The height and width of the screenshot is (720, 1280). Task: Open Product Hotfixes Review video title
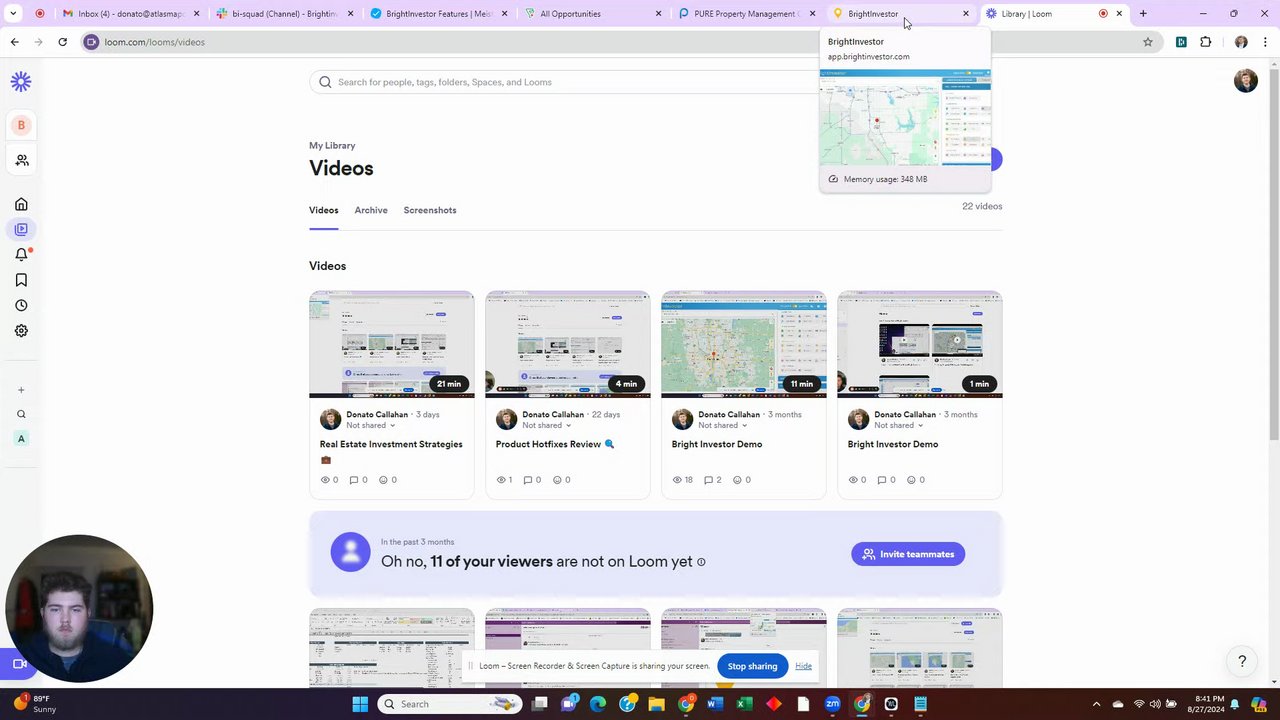555,444
